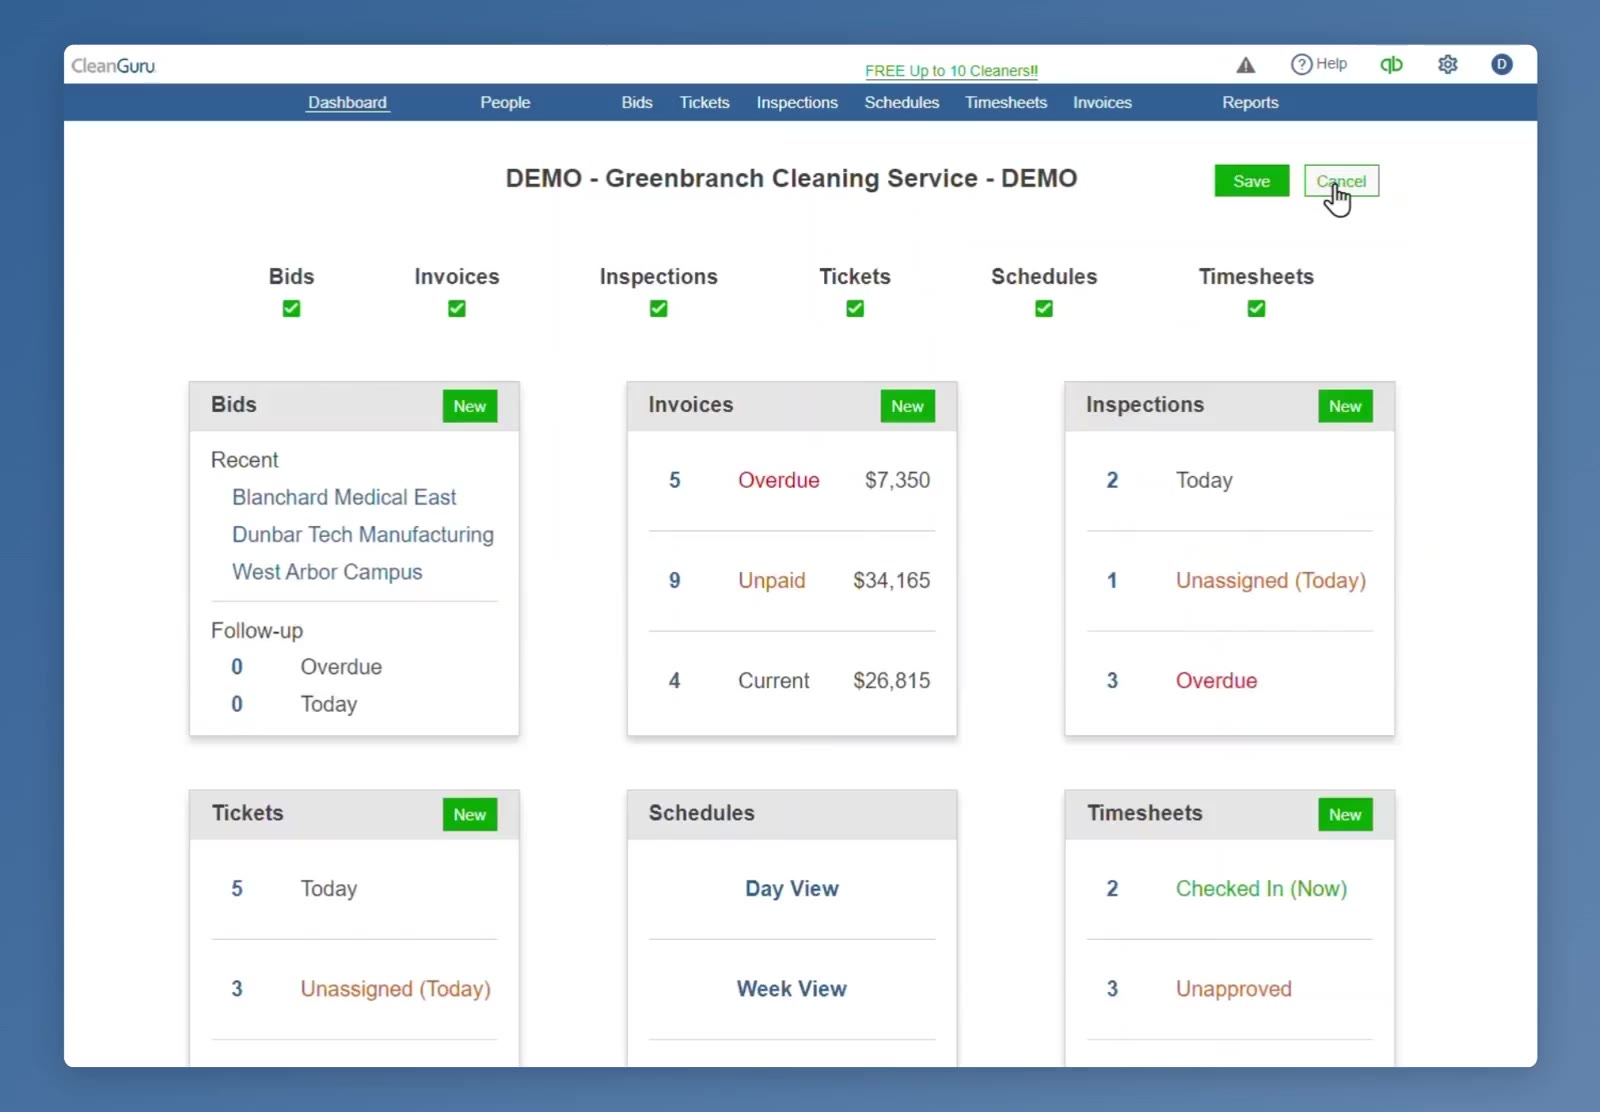1600x1112 pixels.
Task: Uncheck the Invoices widget checkbox
Action: [x=457, y=308]
